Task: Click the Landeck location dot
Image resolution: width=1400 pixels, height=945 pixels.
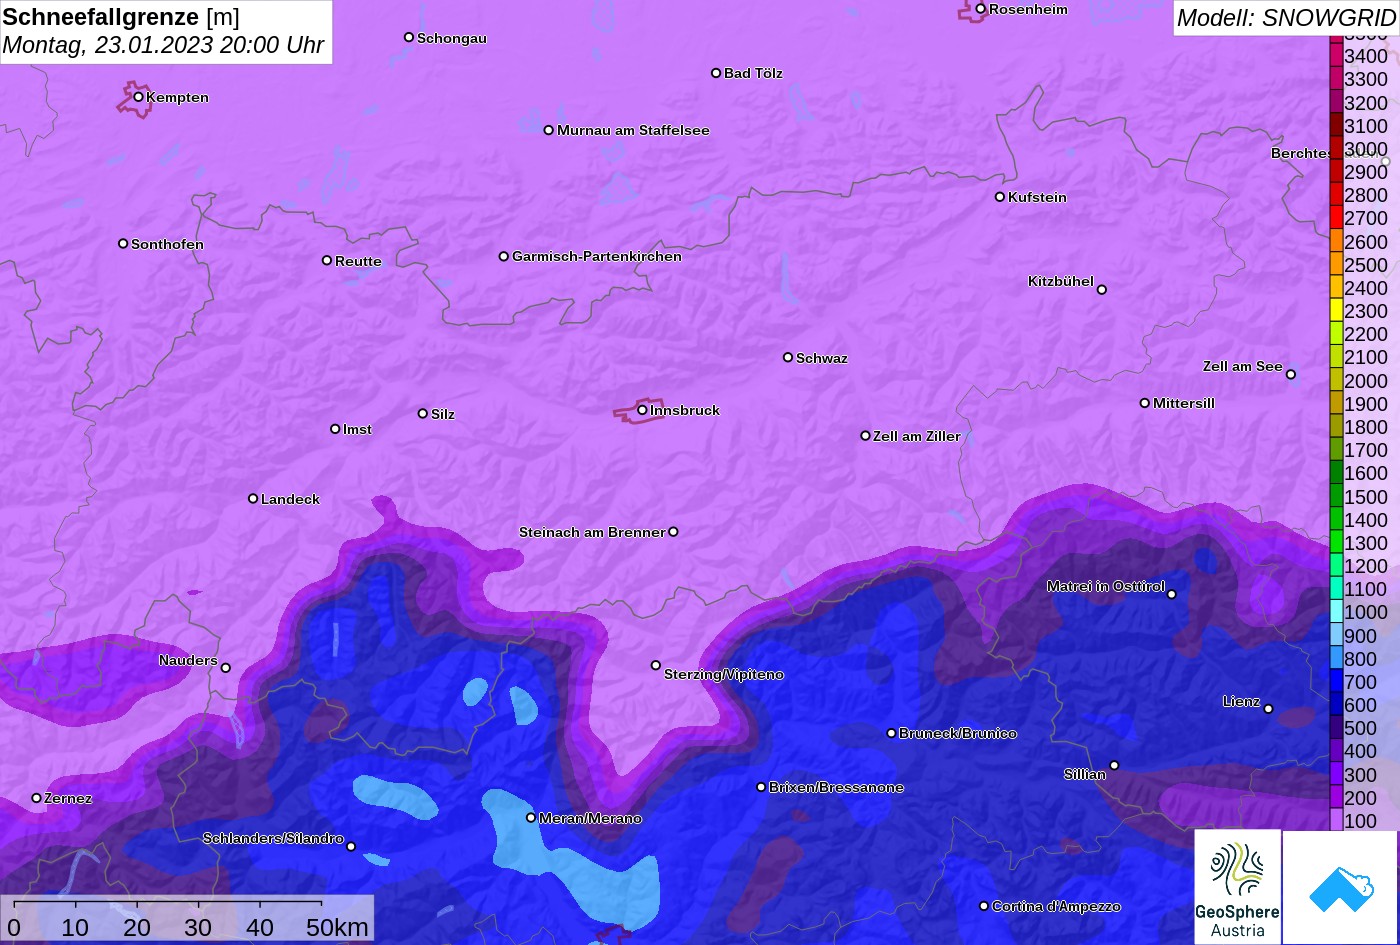Action: pos(253,499)
